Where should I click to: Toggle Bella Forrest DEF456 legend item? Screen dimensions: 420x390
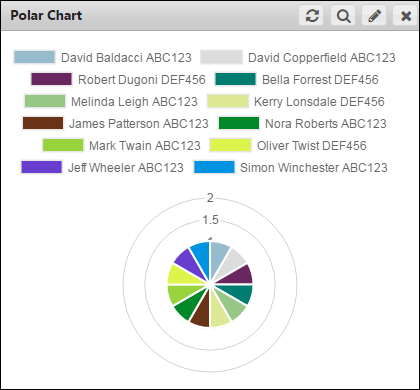[x=297, y=79]
